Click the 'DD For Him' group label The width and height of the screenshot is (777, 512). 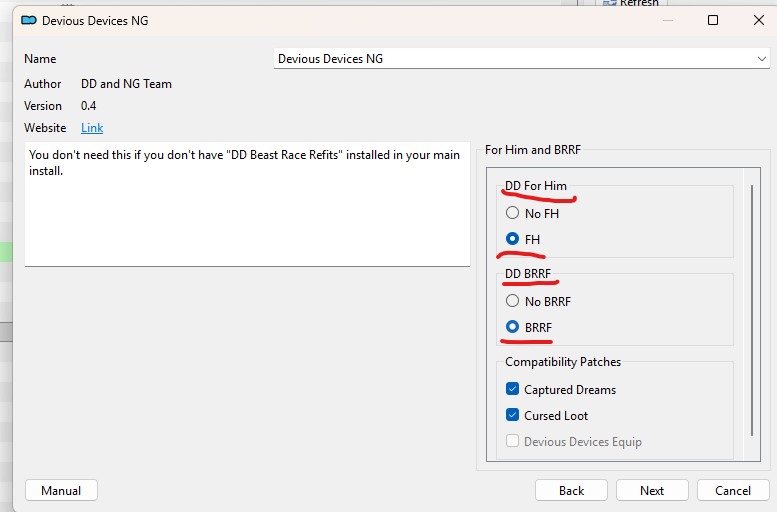click(536, 186)
